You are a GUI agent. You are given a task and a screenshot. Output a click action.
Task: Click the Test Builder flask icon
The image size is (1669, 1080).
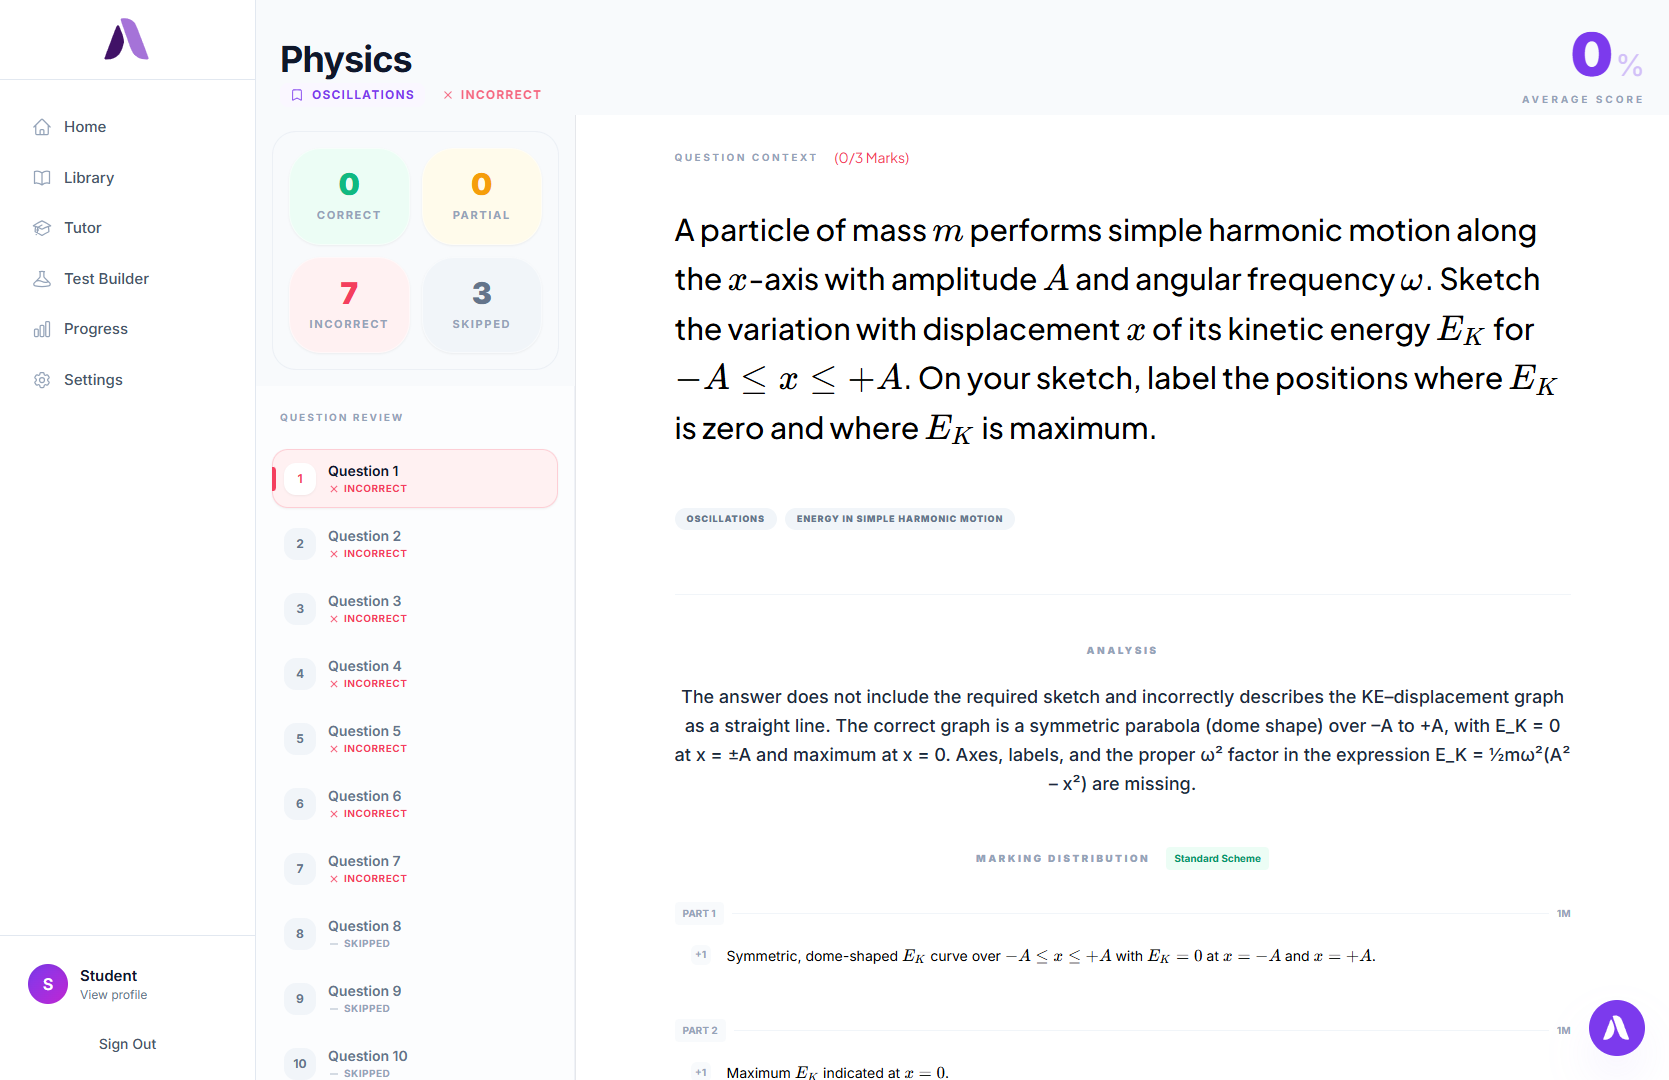tap(42, 279)
